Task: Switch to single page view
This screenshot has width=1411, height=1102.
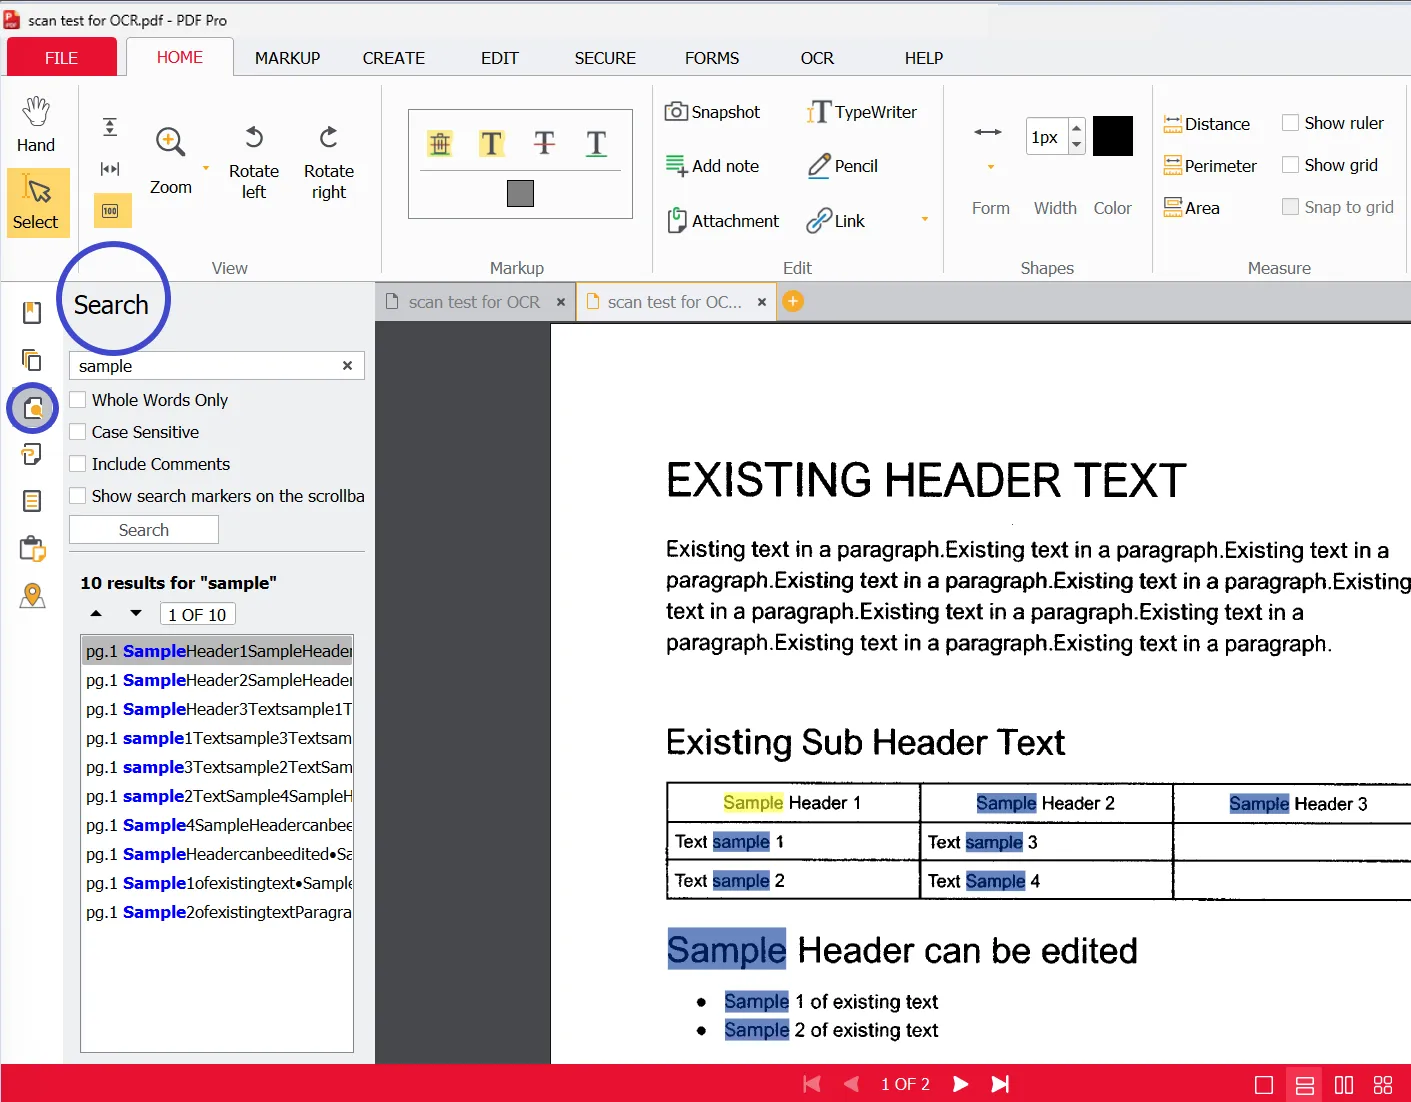Action: click(x=1264, y=1085)
